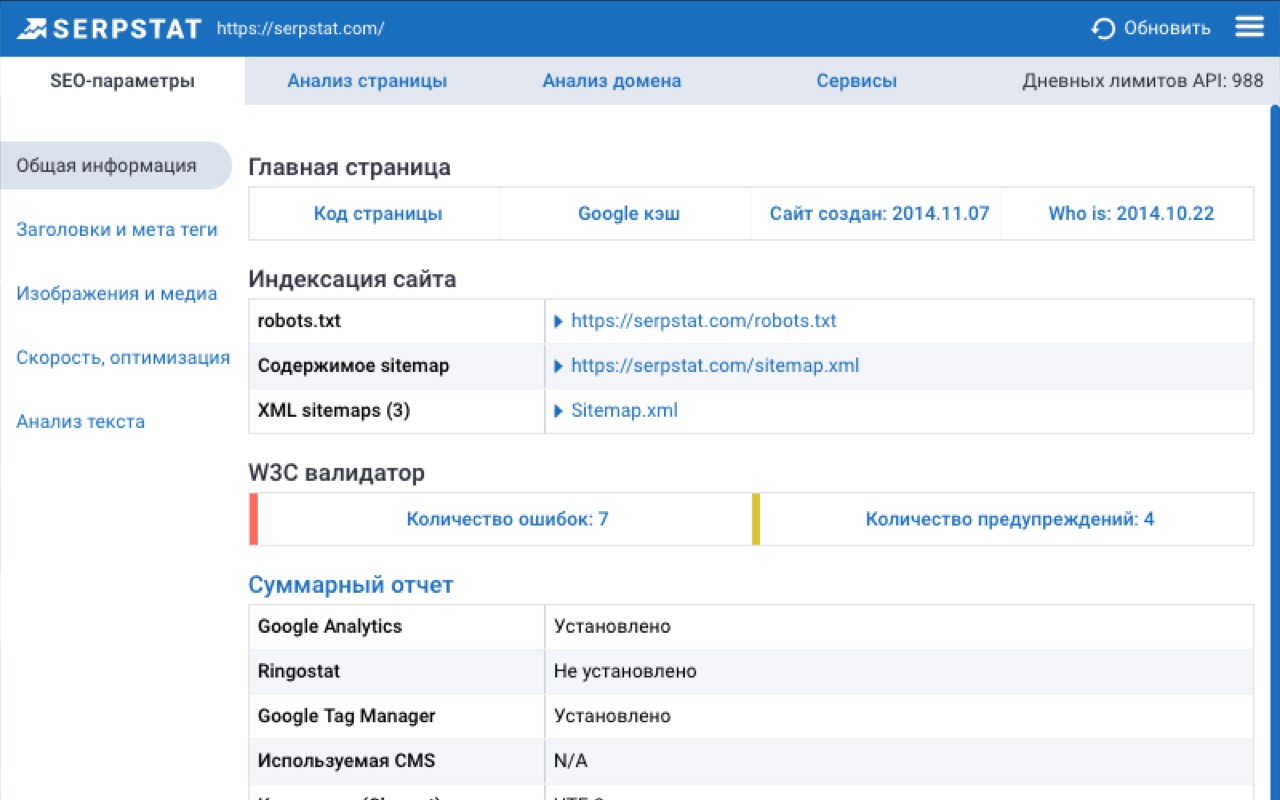
Task: Open W3C errors count link
Action: pyautogui.click(x=507, y=520)
